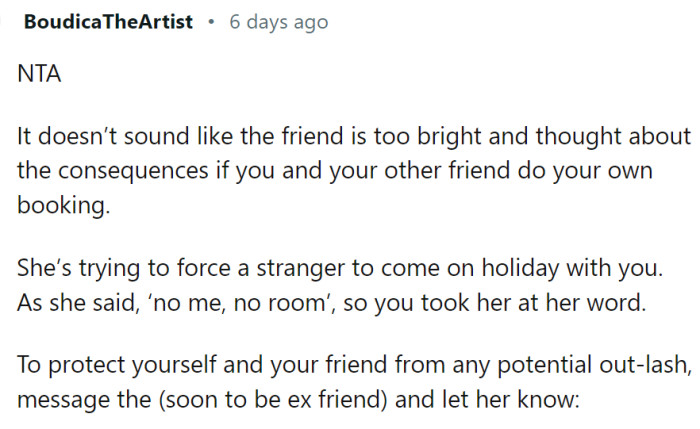The image size is (700, 429).
Task: Click the "6 days ago" timestamp
Action: pyautogui.click(x=278, y=21)
